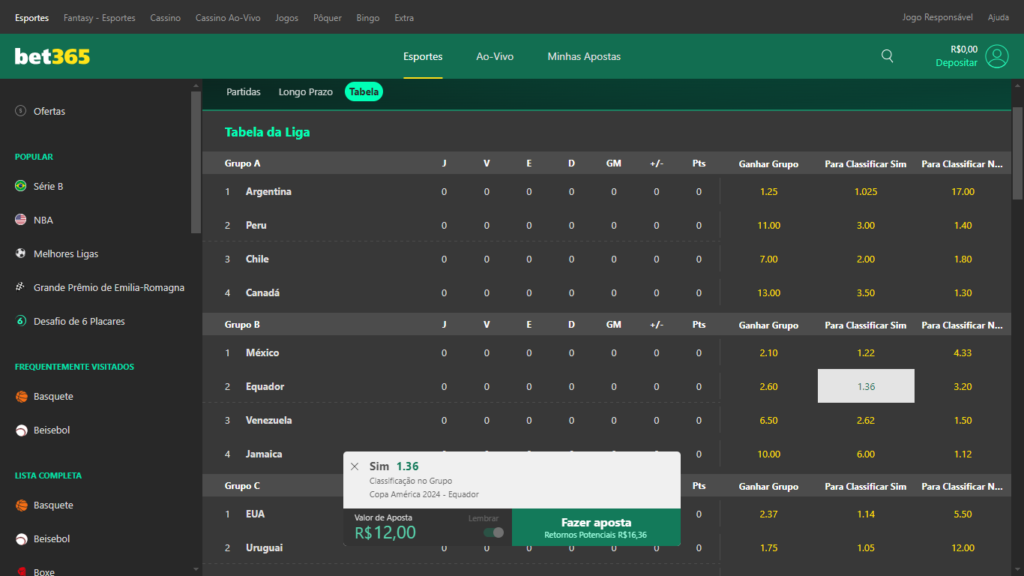This screenshot has height=576, width=1024.
Task: Open Pôquer in the top bar
Action: pyautogui.click(x=327, y=18)
